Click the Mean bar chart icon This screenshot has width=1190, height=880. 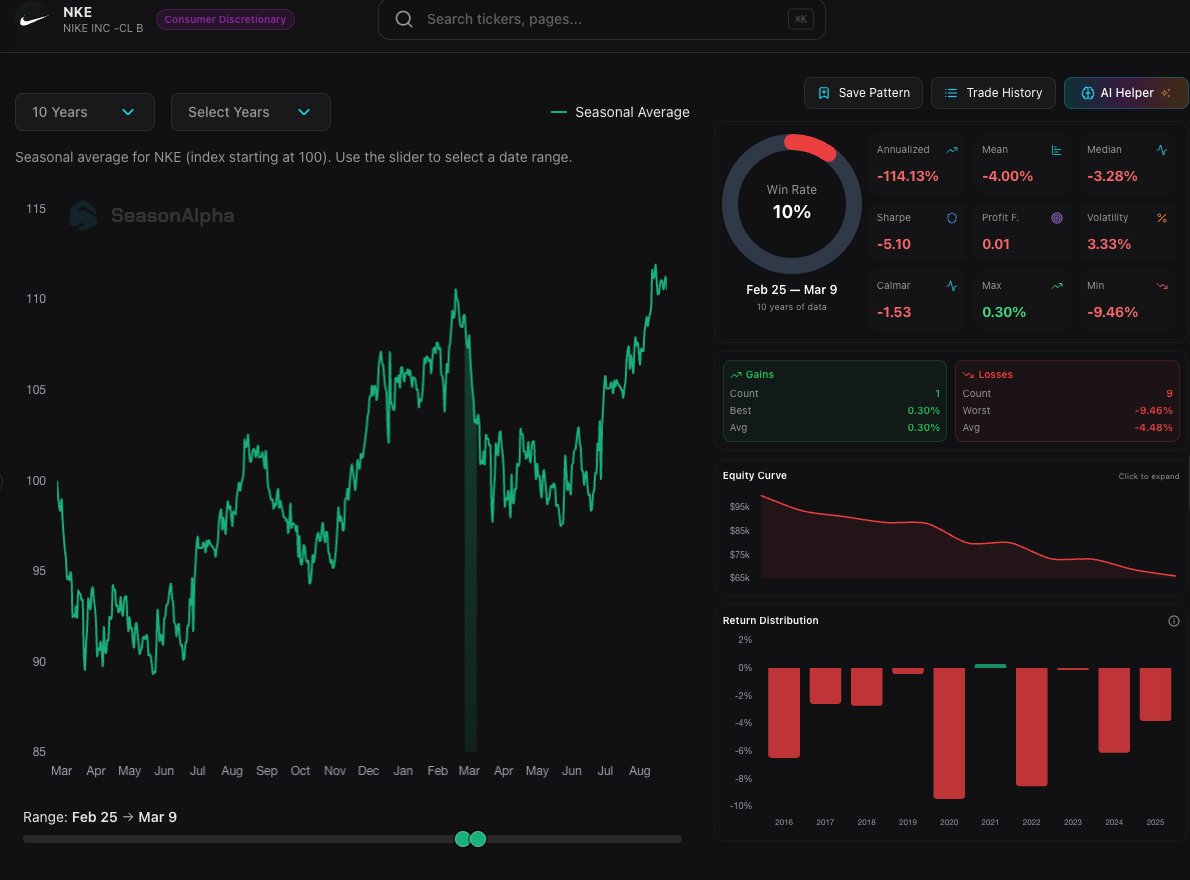[x=1056, y=150]
